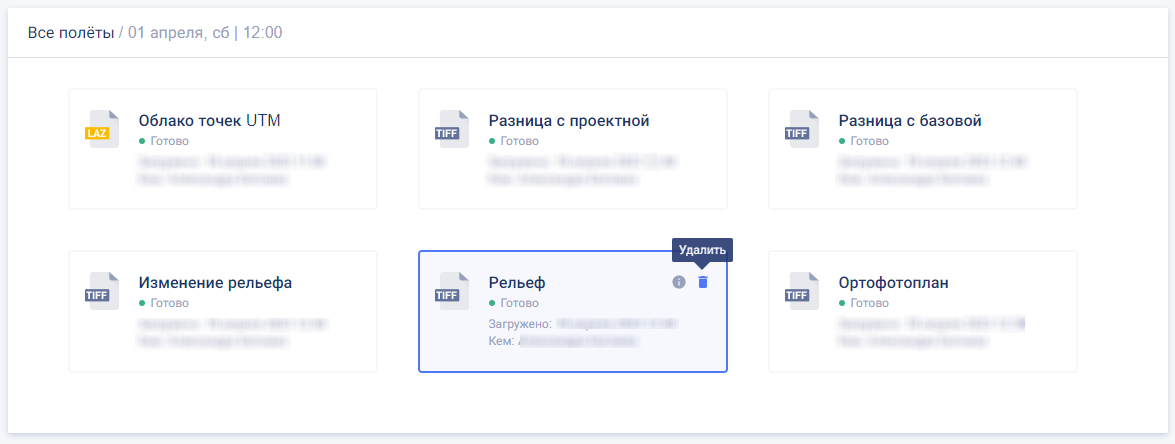This screenshot has width=1175, height=444.
Task: Click the info icon on Рельеф card
Action: coord(678,282)
